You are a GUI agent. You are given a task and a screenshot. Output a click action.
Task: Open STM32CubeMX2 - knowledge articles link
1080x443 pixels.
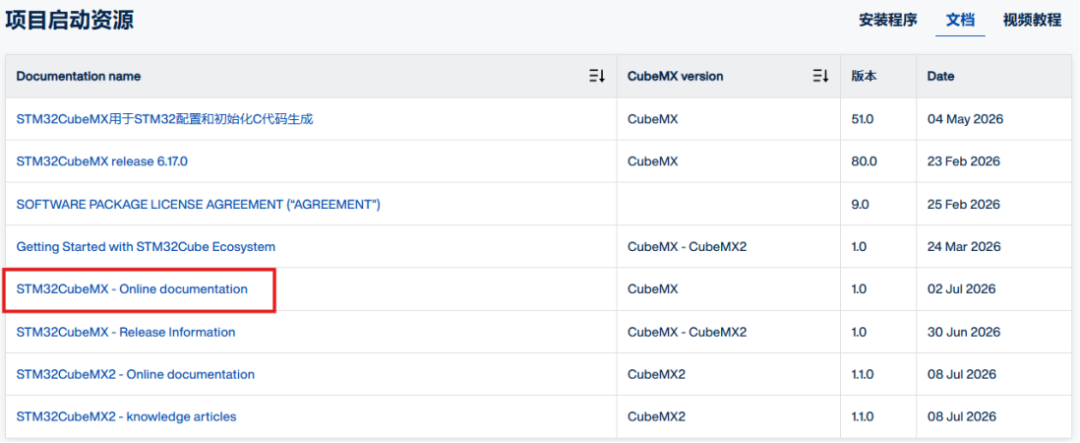tap(126, 417)
